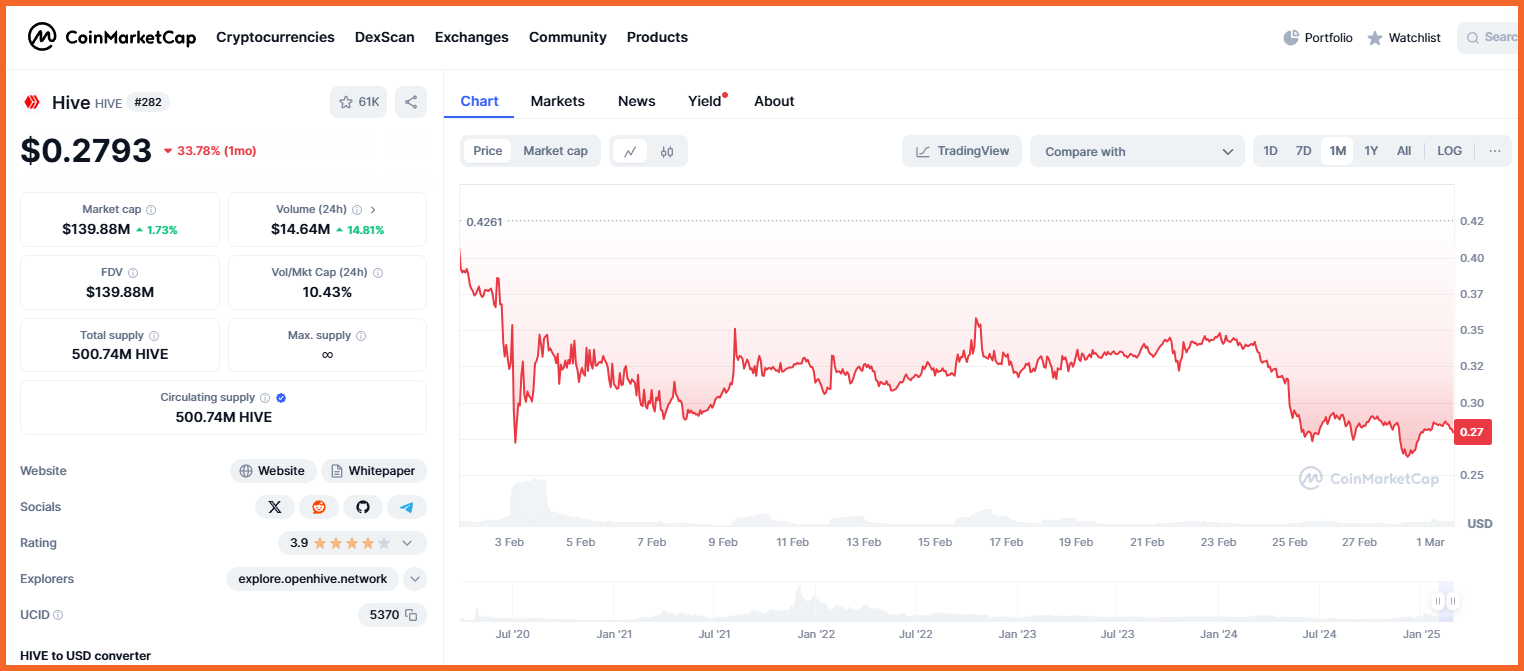This screenshot has width=1524, height=671.
Task: Click the CoinMarketCap logo
Action: coord(113,37)
